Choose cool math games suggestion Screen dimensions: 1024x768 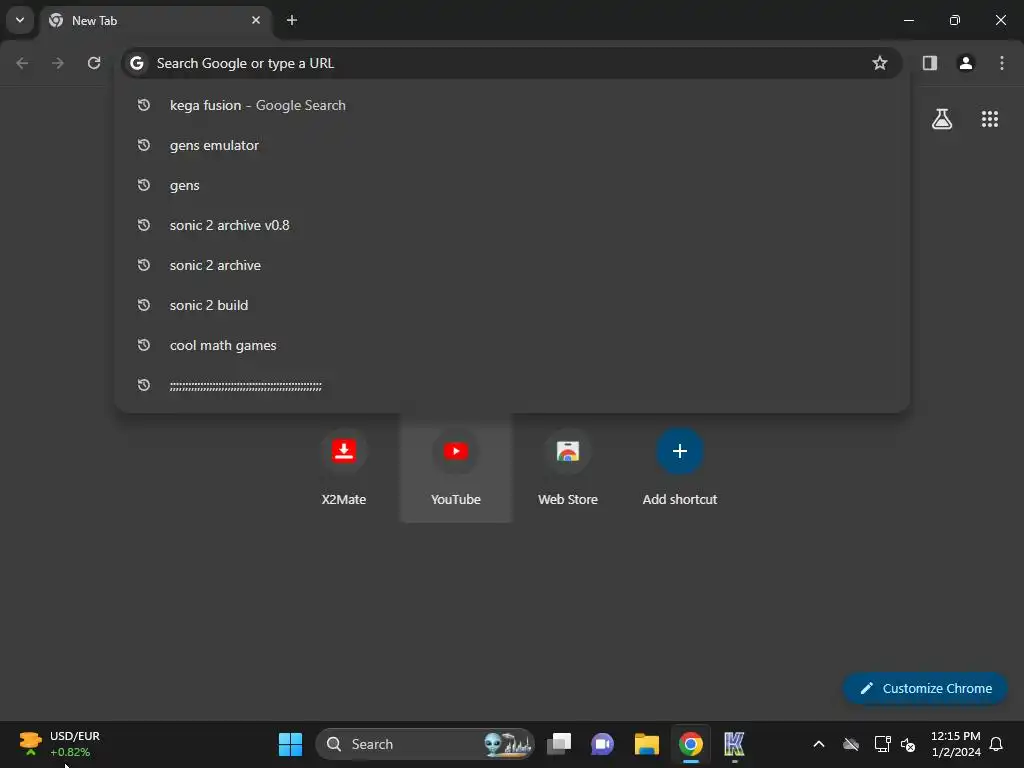pyautogui.click(x=512, y=345)
